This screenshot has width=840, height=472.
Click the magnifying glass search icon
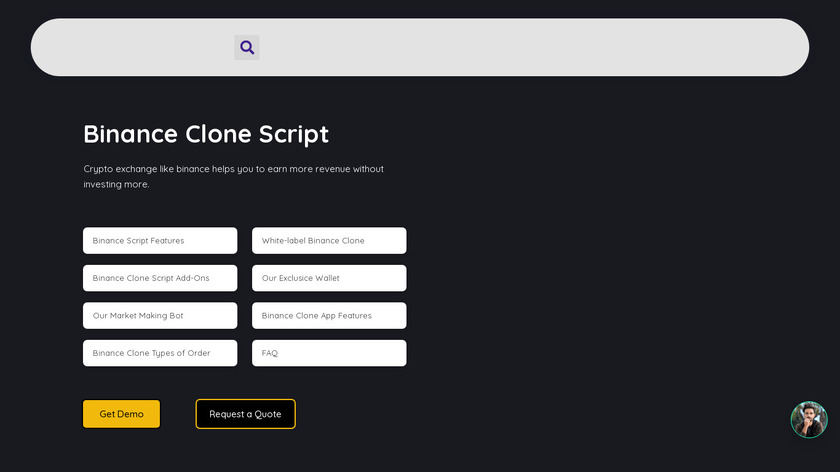pos(247,48)
